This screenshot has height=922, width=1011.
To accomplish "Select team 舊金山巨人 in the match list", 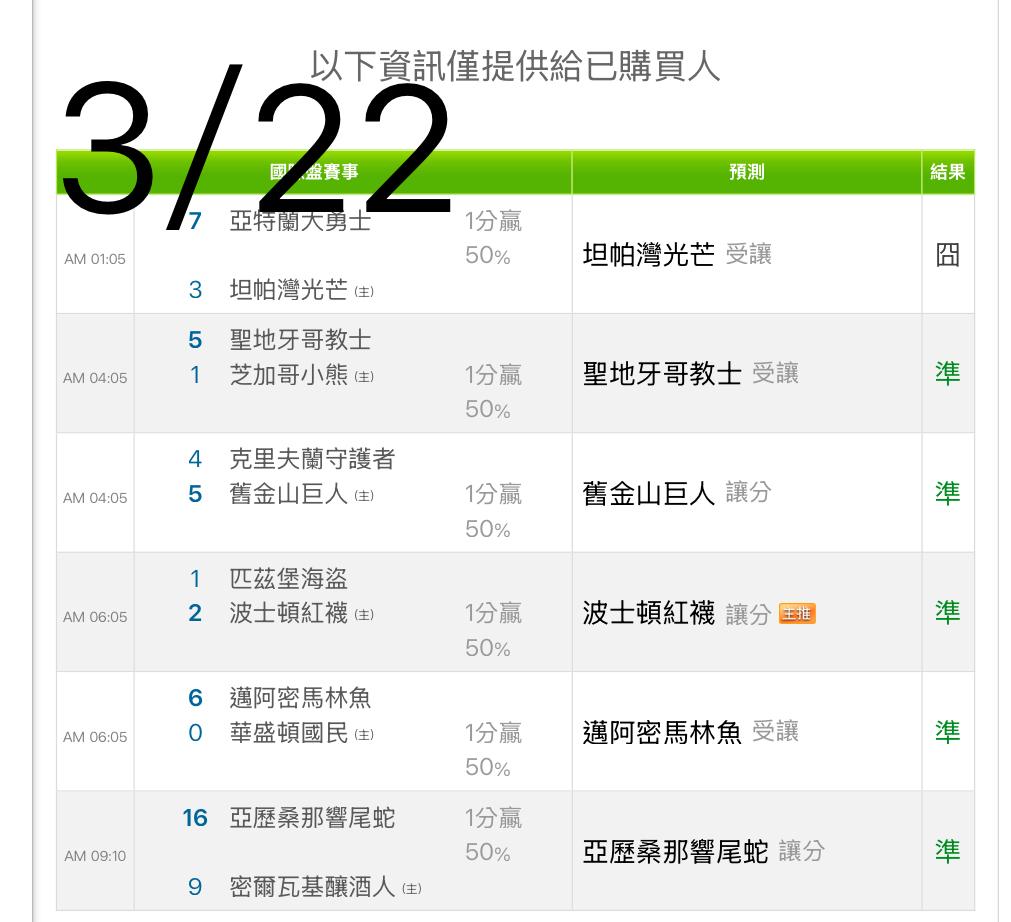I will point(289,494).
